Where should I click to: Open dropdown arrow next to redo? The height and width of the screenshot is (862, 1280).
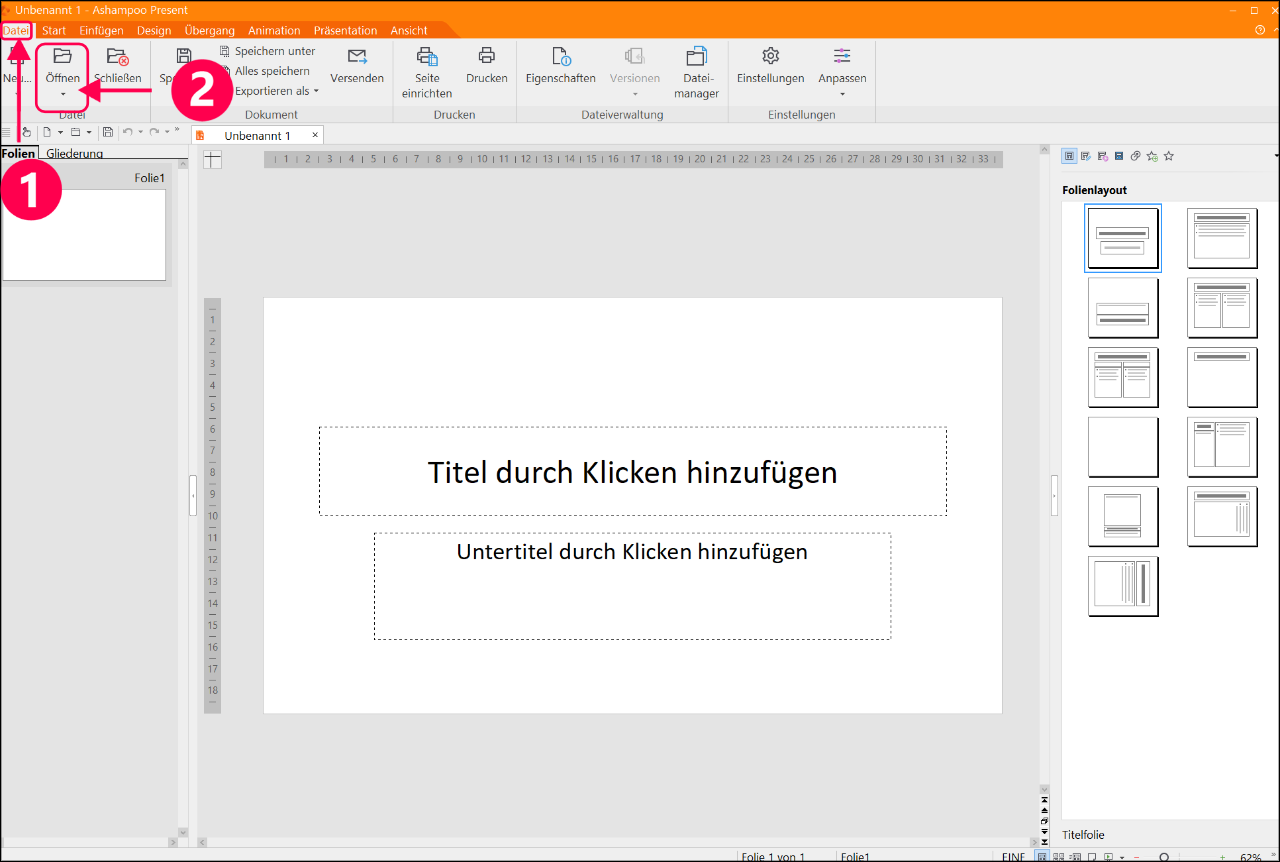167,132
